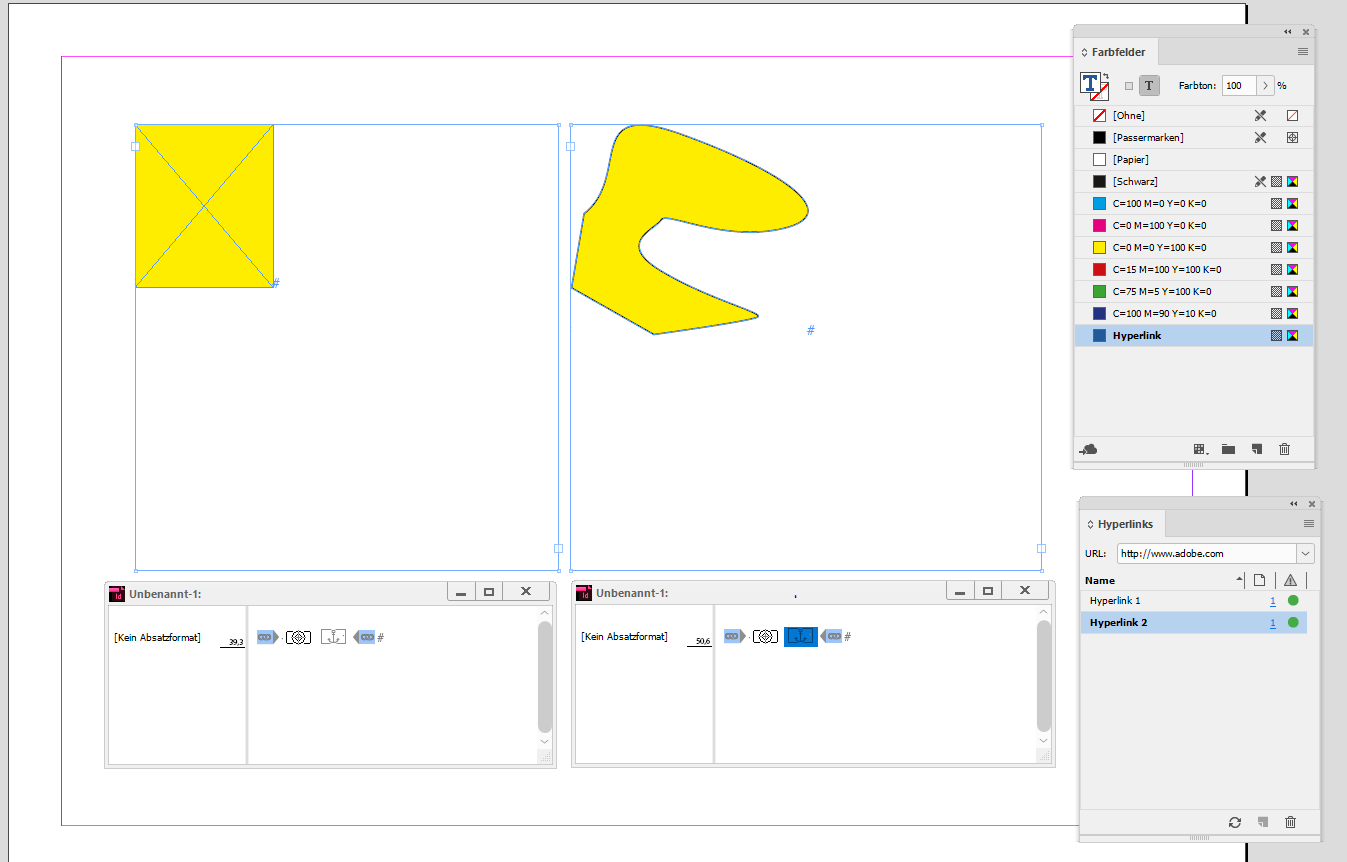Click the green status dot of Hyperlink 1

1293,601
